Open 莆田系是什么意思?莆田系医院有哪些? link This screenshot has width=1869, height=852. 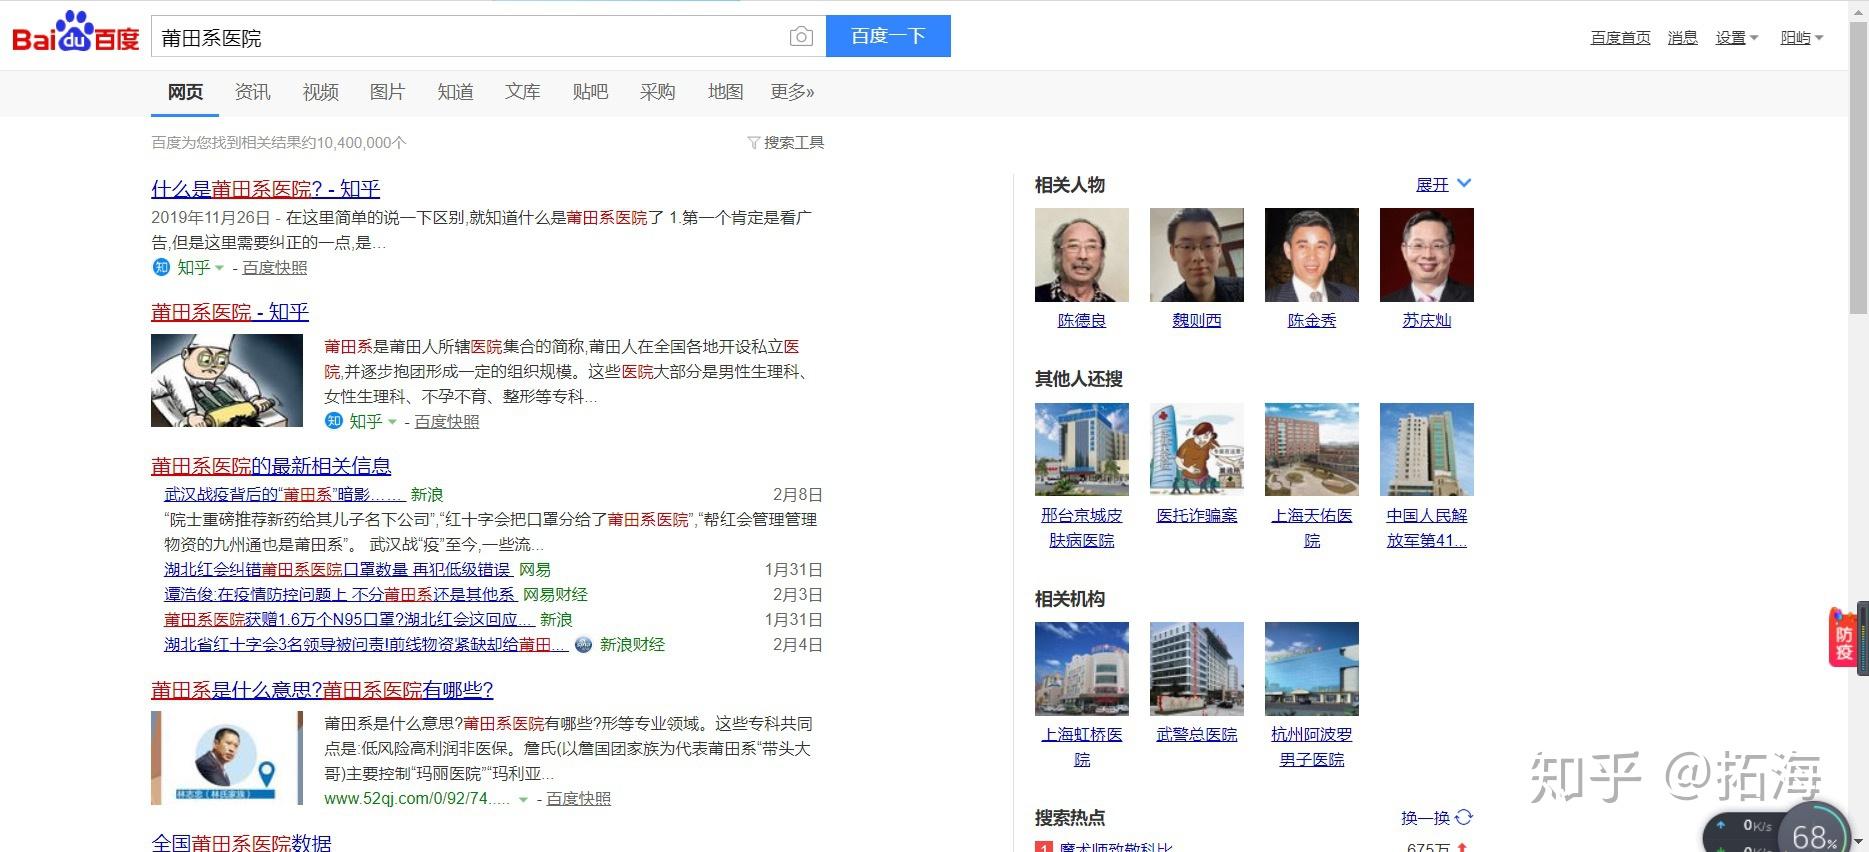(x=322, y=690)
